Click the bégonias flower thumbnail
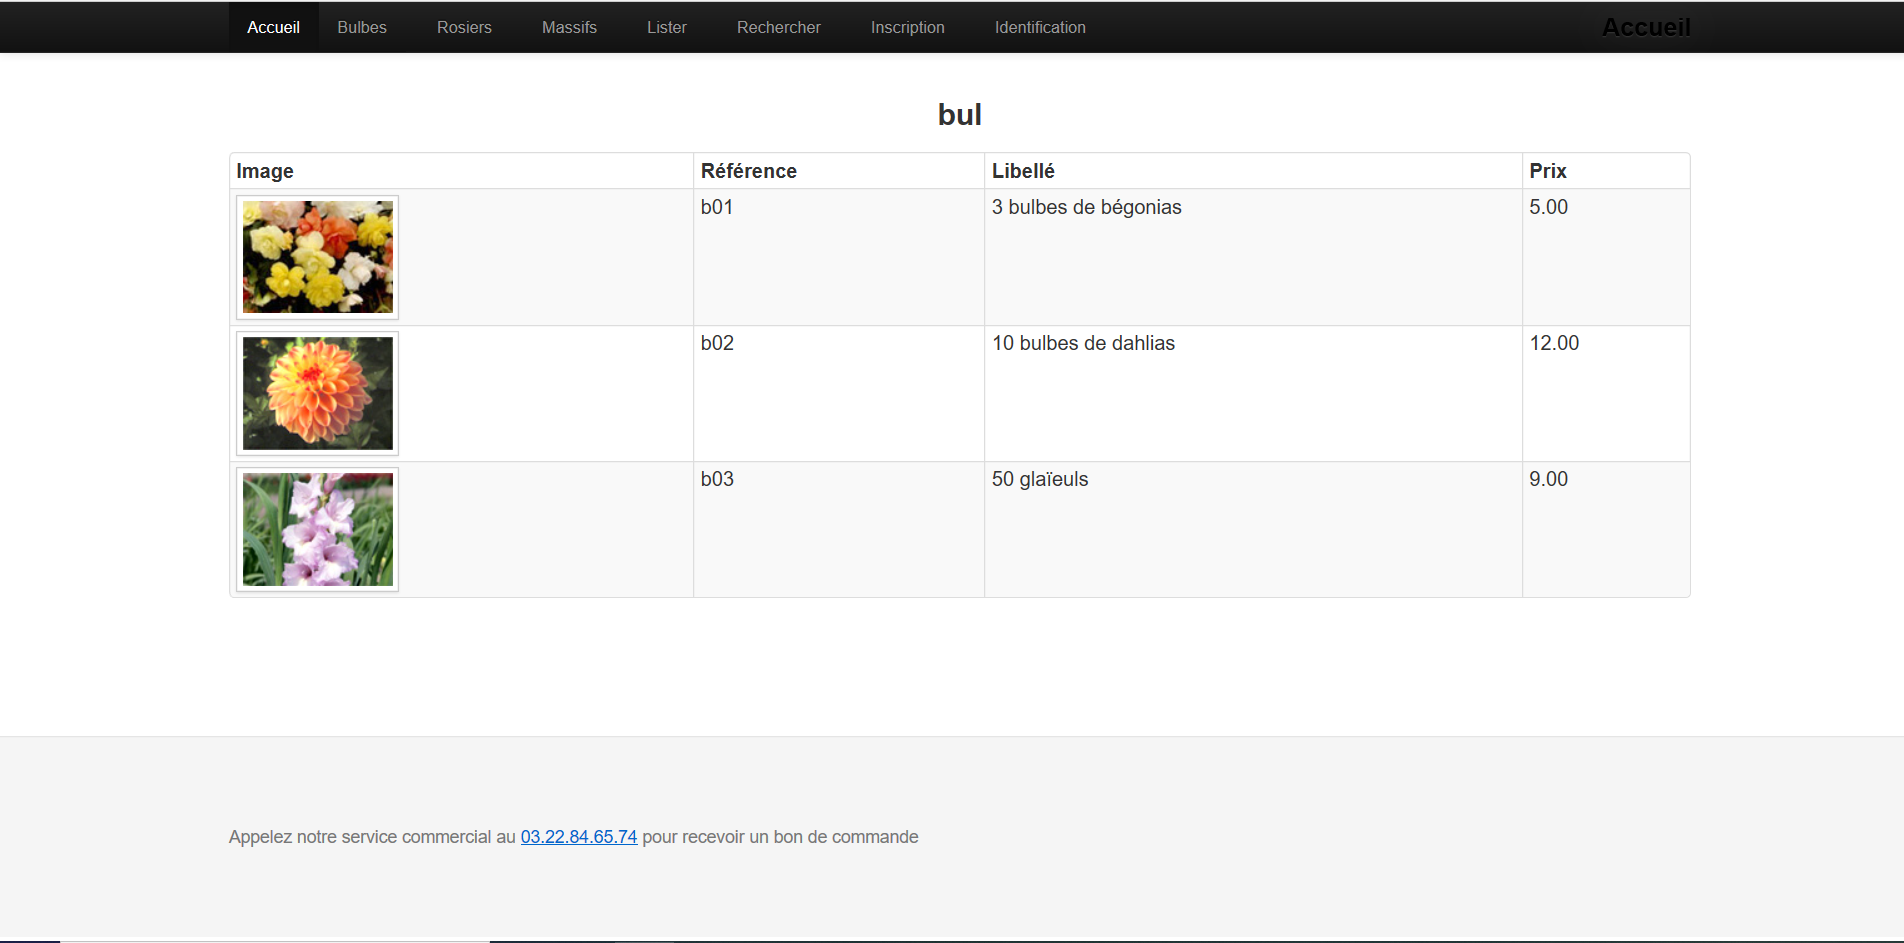This screenshot has width=1904, height=943. [318, 257]
